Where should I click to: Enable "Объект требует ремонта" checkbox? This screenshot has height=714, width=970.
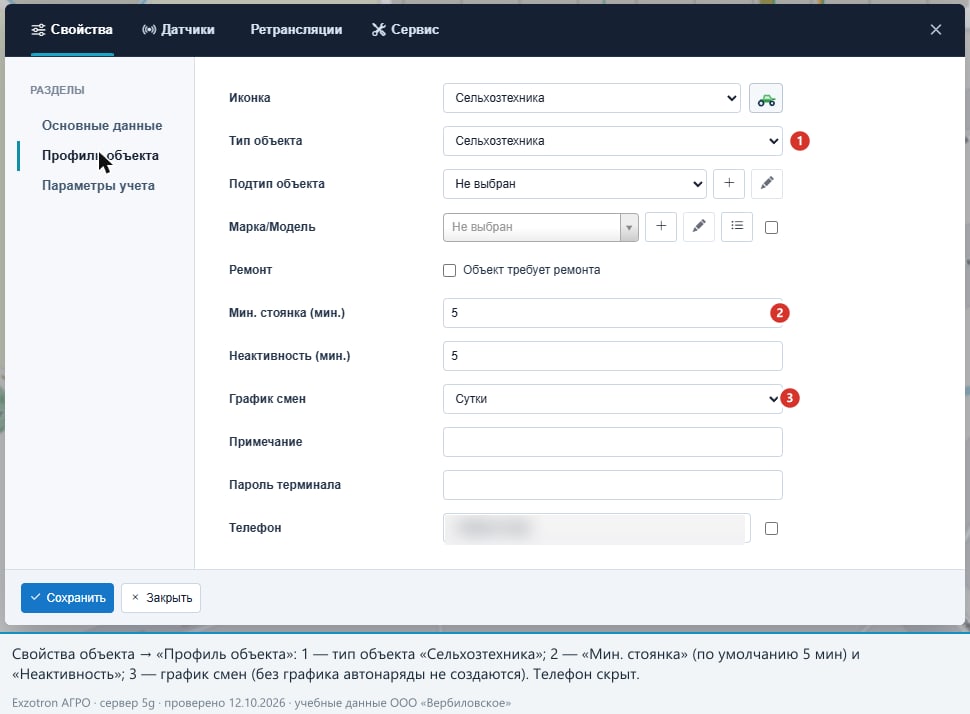[x=450, y=270]
